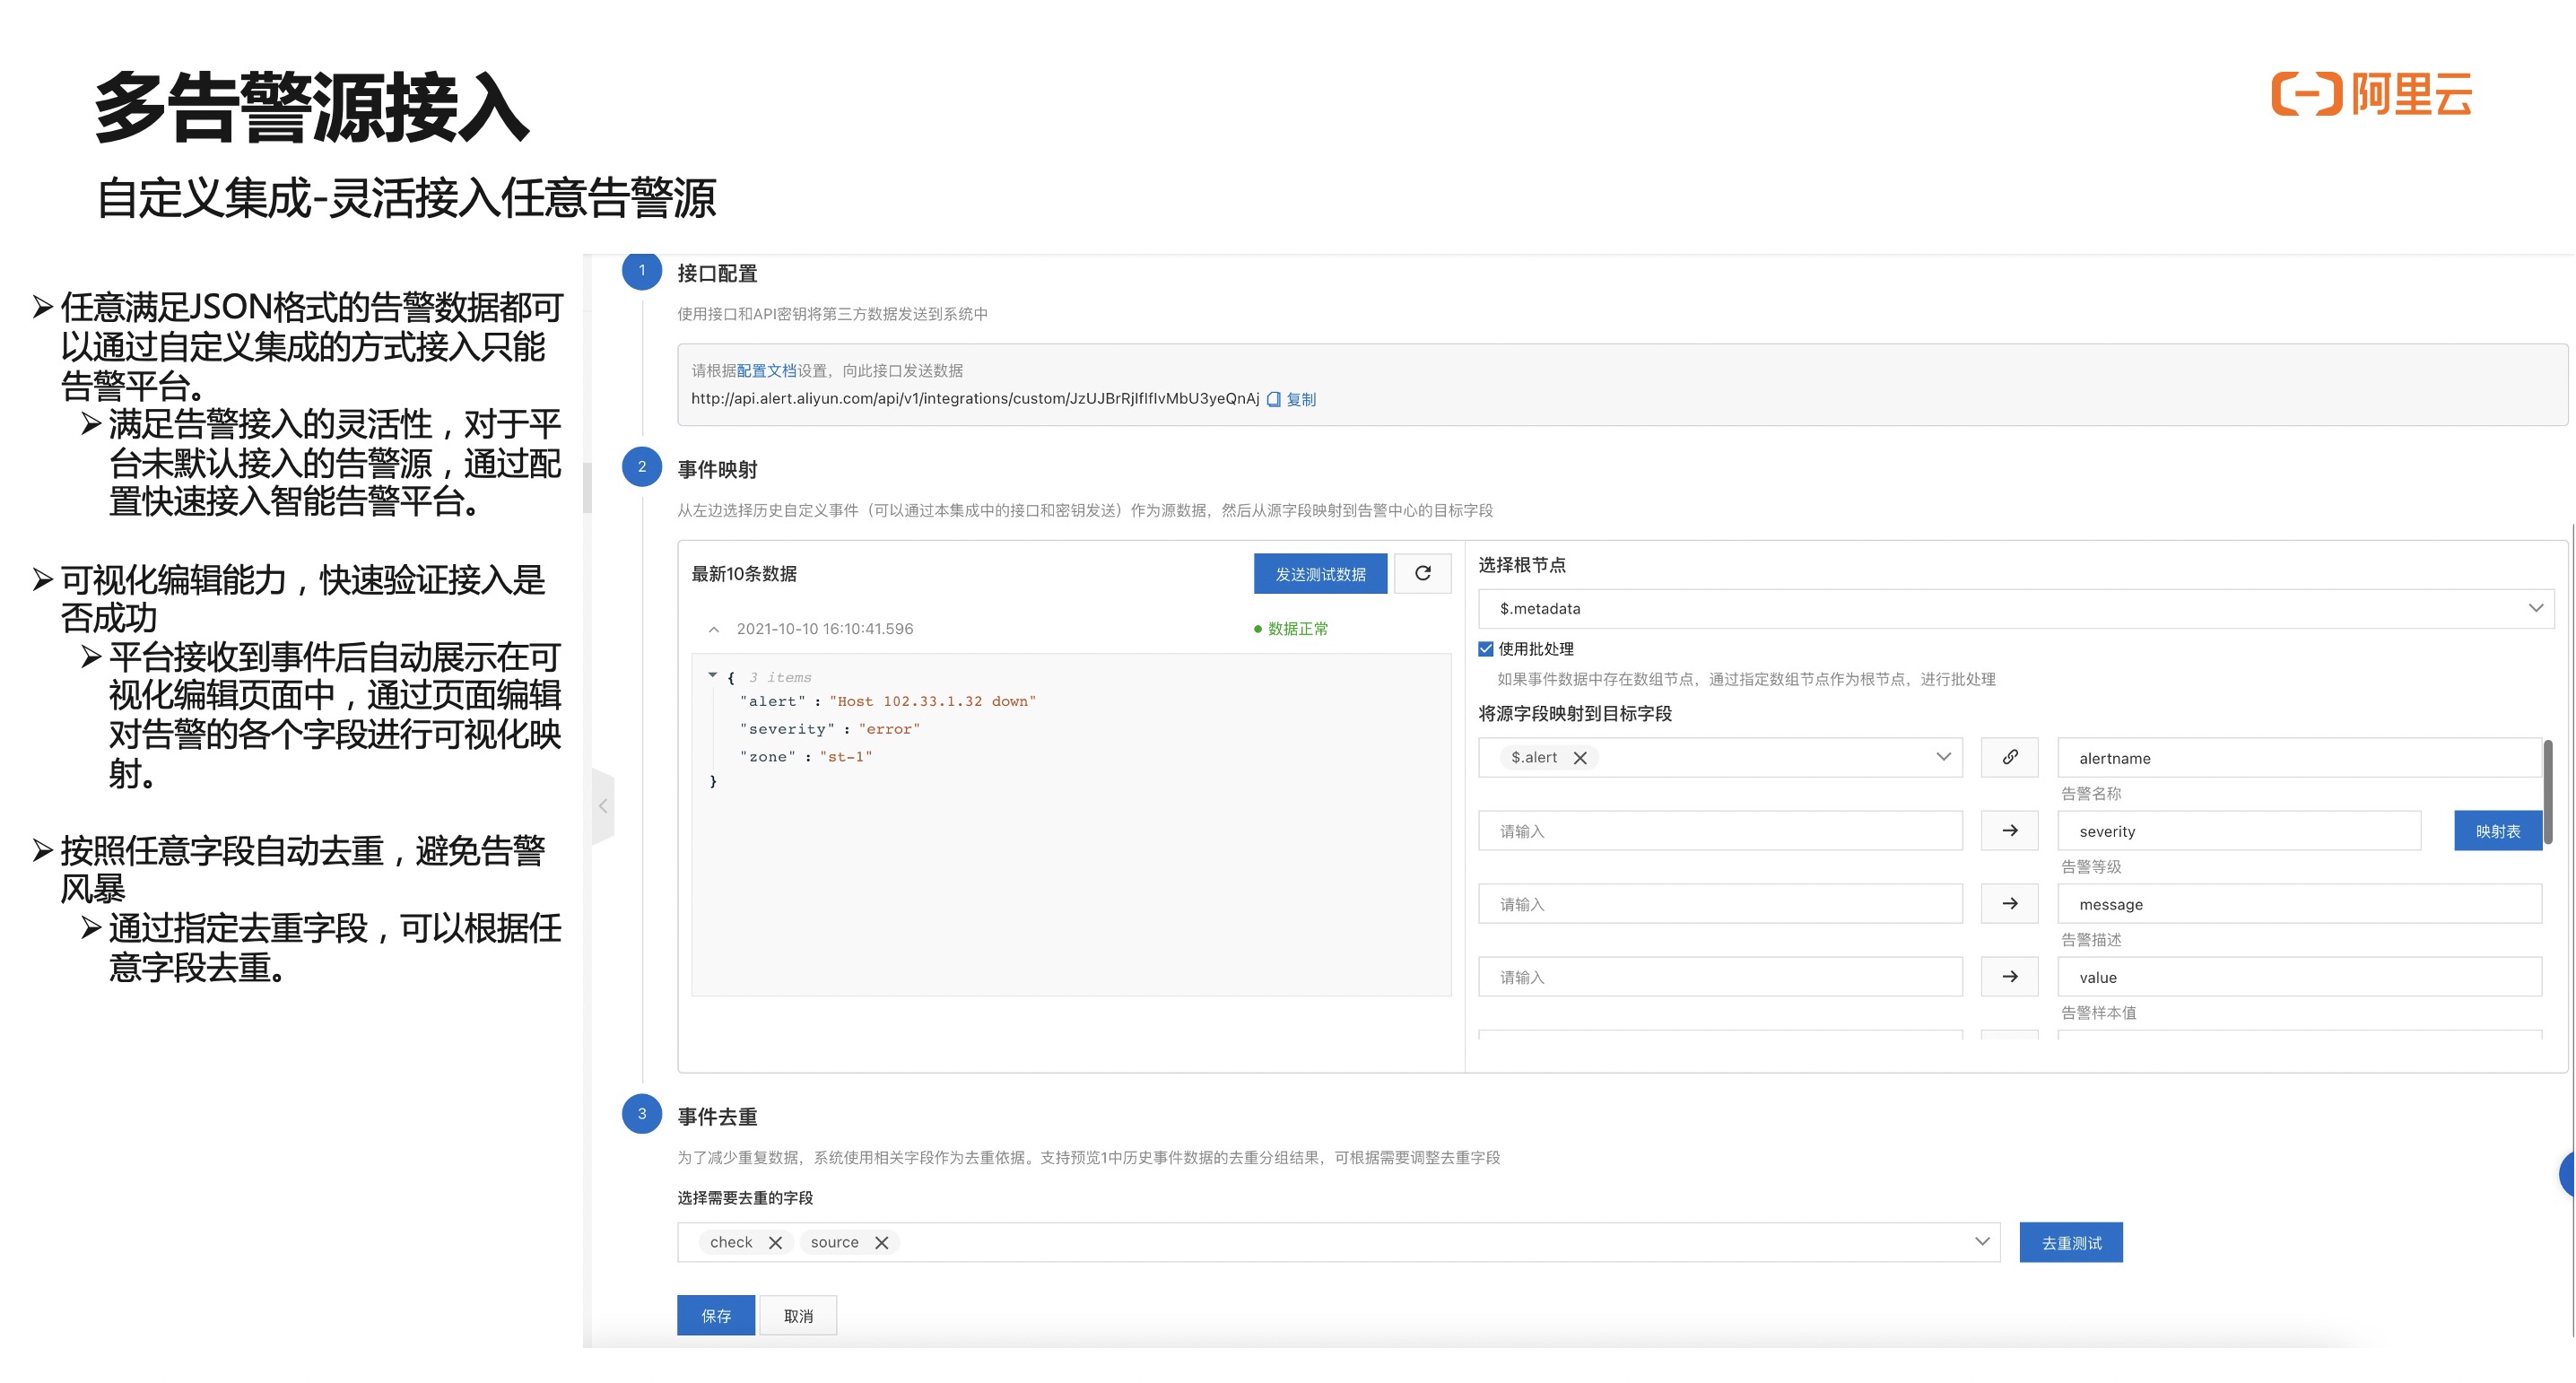This screenshot has width=2576, height=1383.
Task: Collapse the JSON tree root node
Action: coord(712,676)
